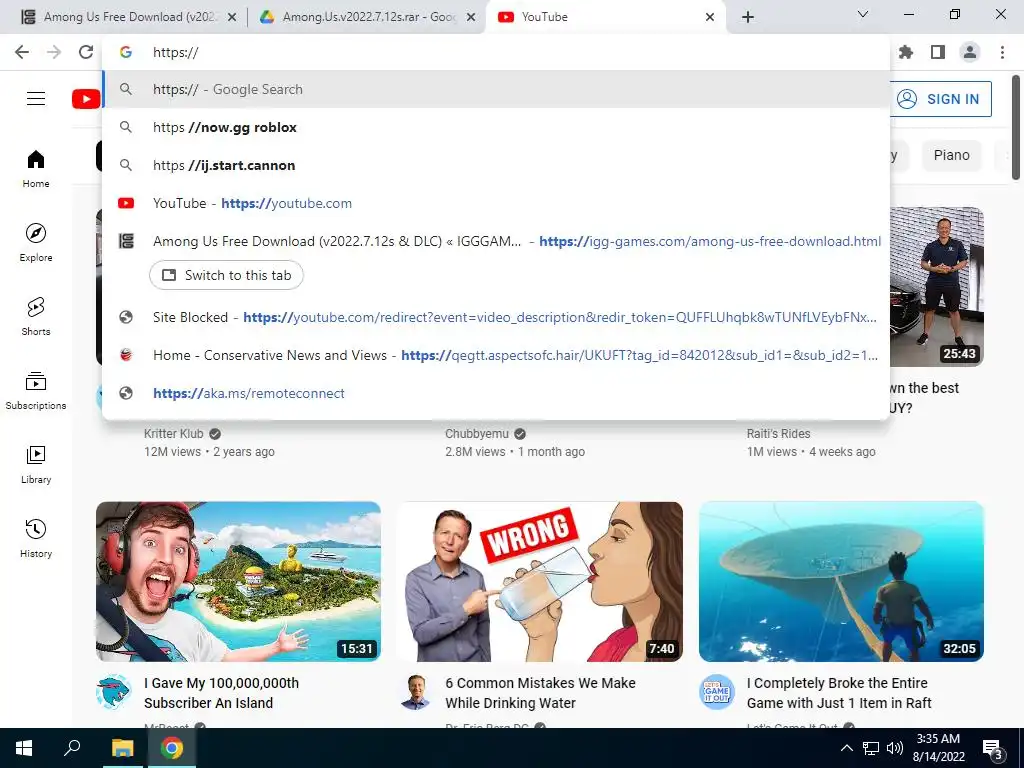
Task: Click MrBeast channel avatar
Action: click(114, 692)
